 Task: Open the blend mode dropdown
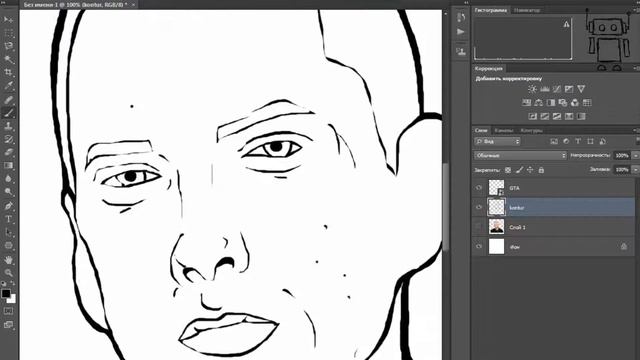pos(520,156)
